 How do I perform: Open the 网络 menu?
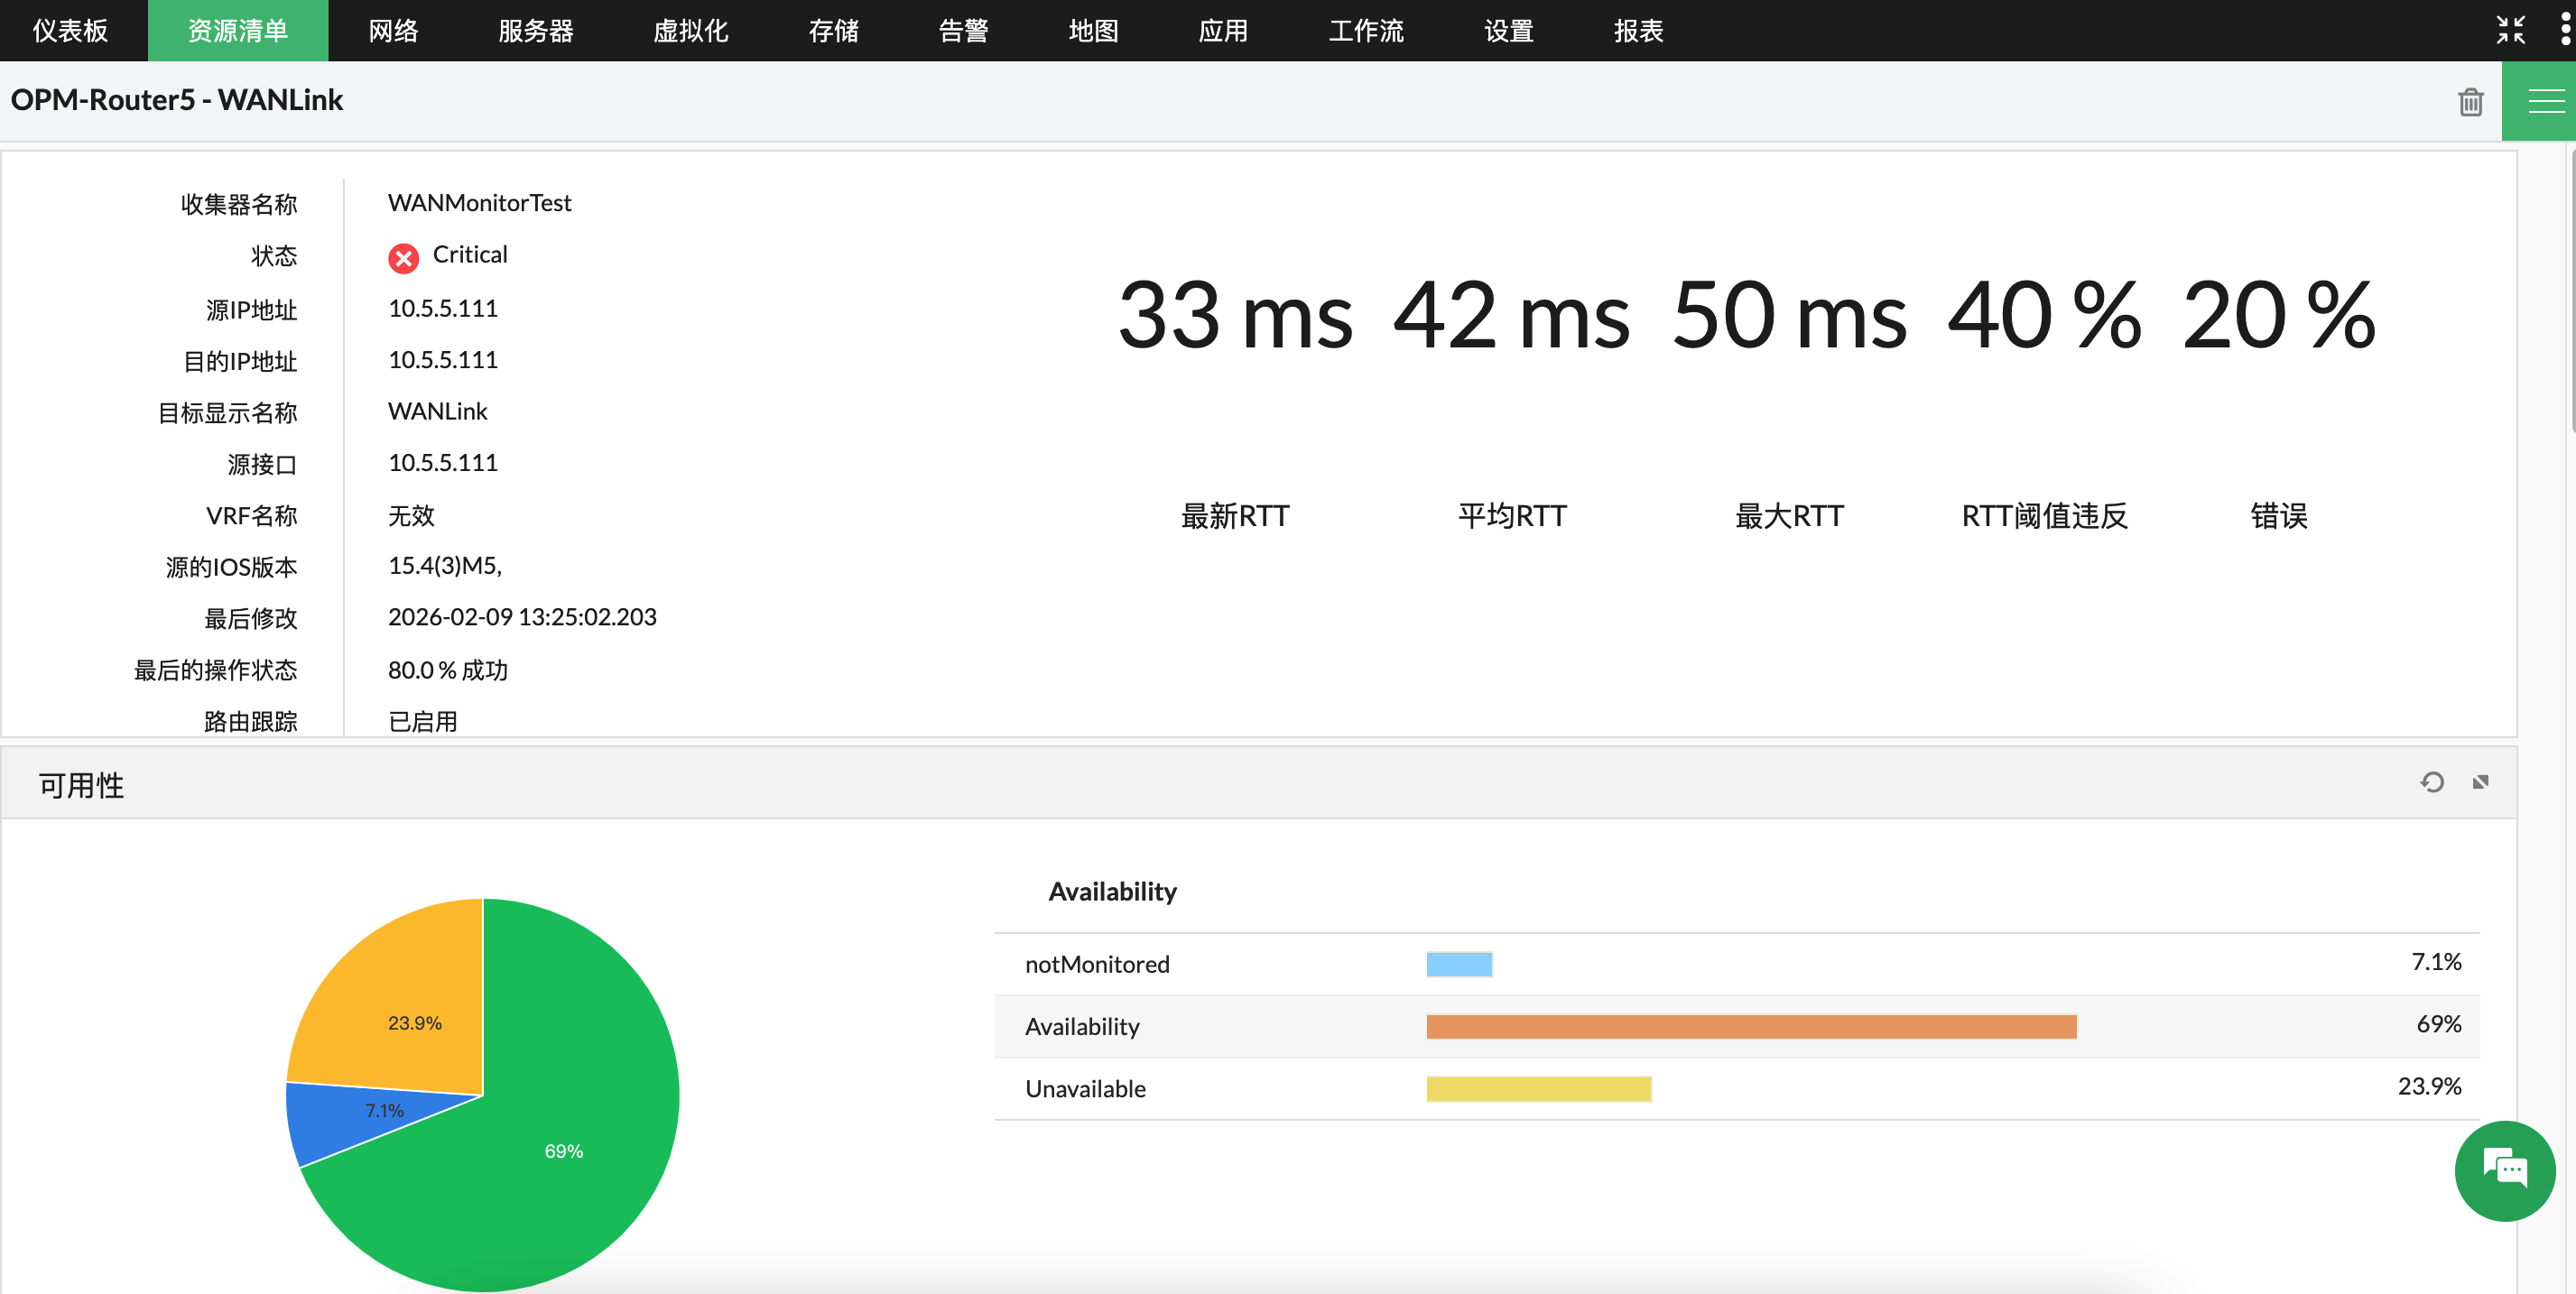tap(392, 30)
